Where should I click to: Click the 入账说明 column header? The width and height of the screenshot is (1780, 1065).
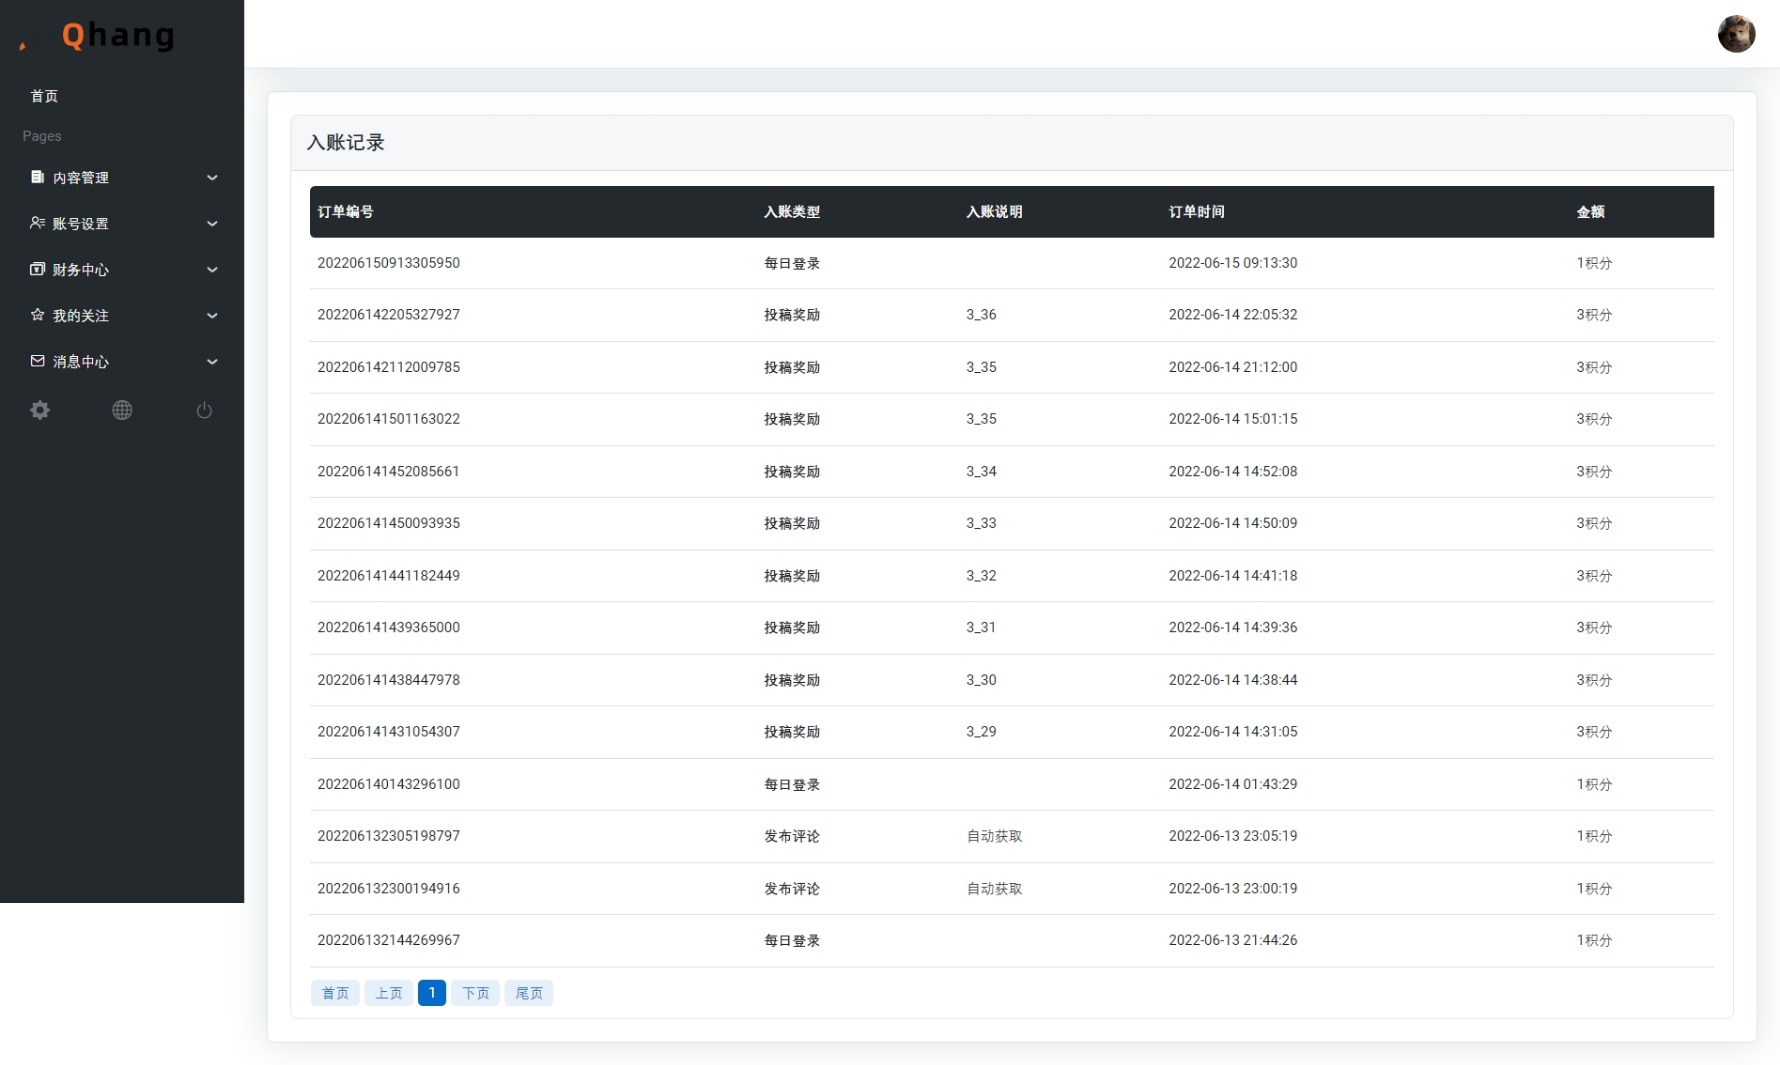click(994, 212)
